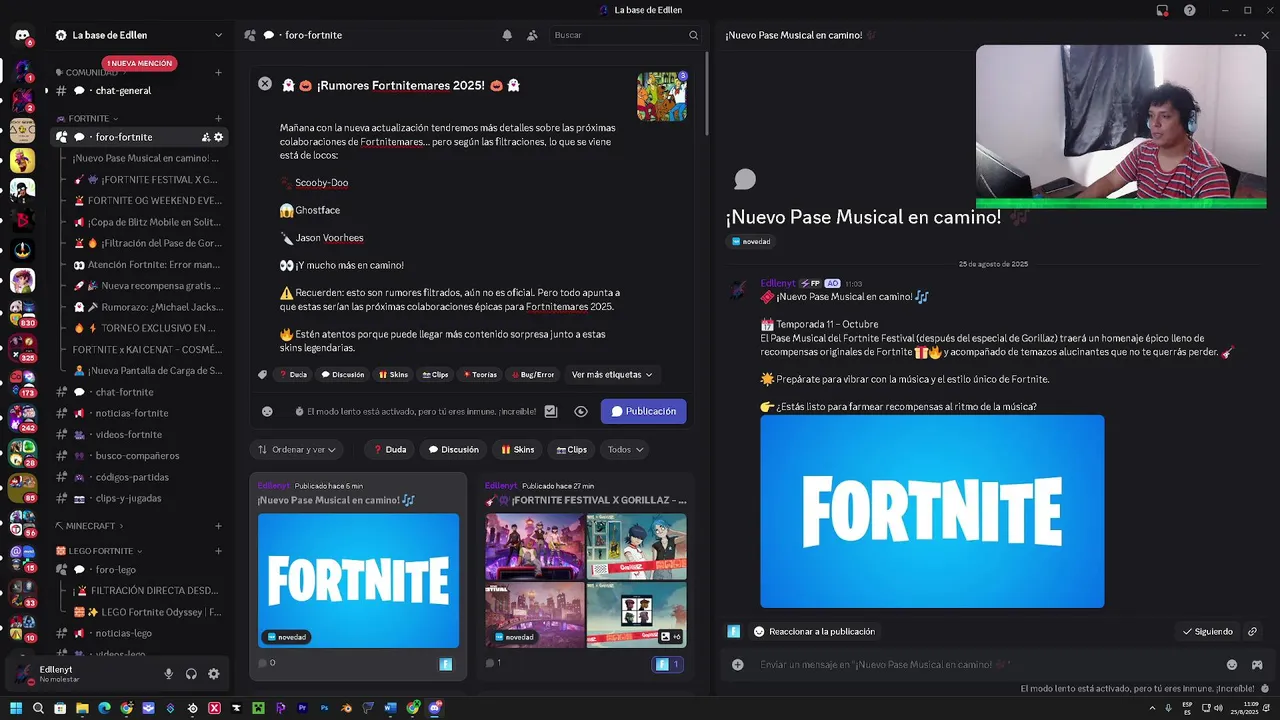
Task: Open FORTNITE x KAI CENAT thread
Action: pyautogui.click(x=148, y=350)
